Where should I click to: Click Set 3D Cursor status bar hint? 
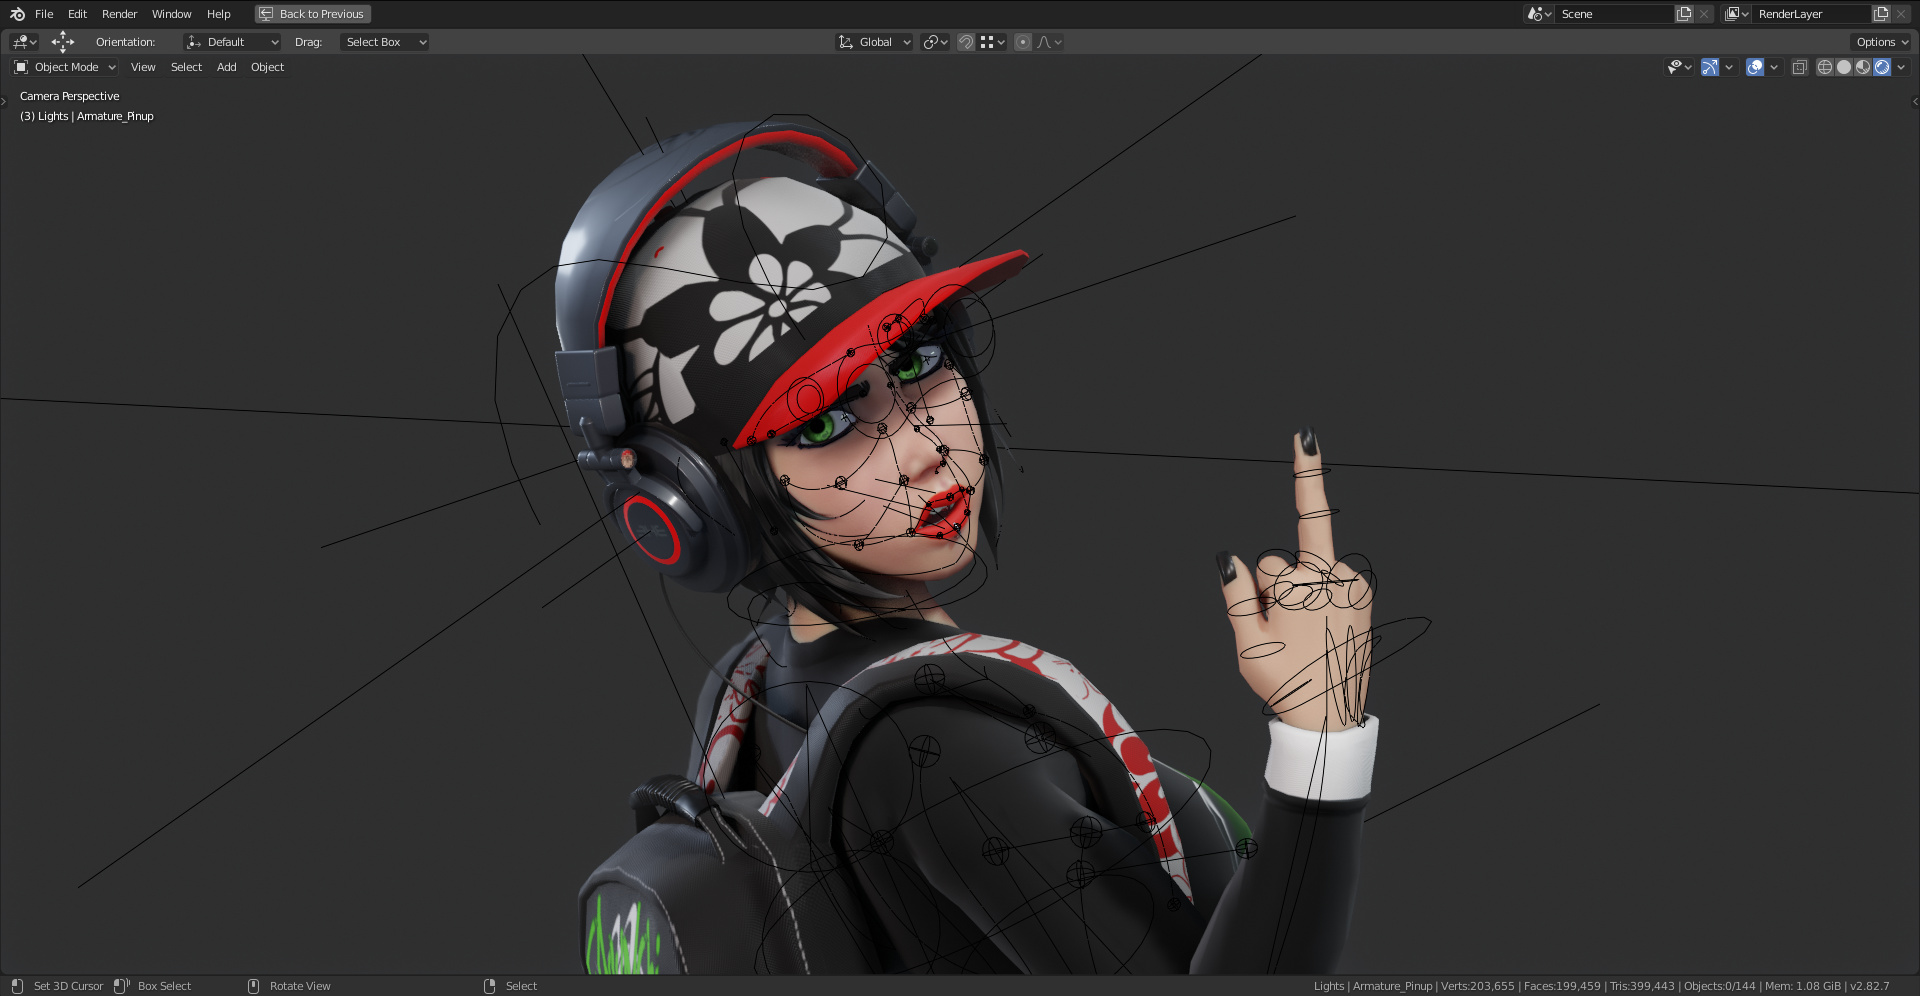(x=68, y=986)
